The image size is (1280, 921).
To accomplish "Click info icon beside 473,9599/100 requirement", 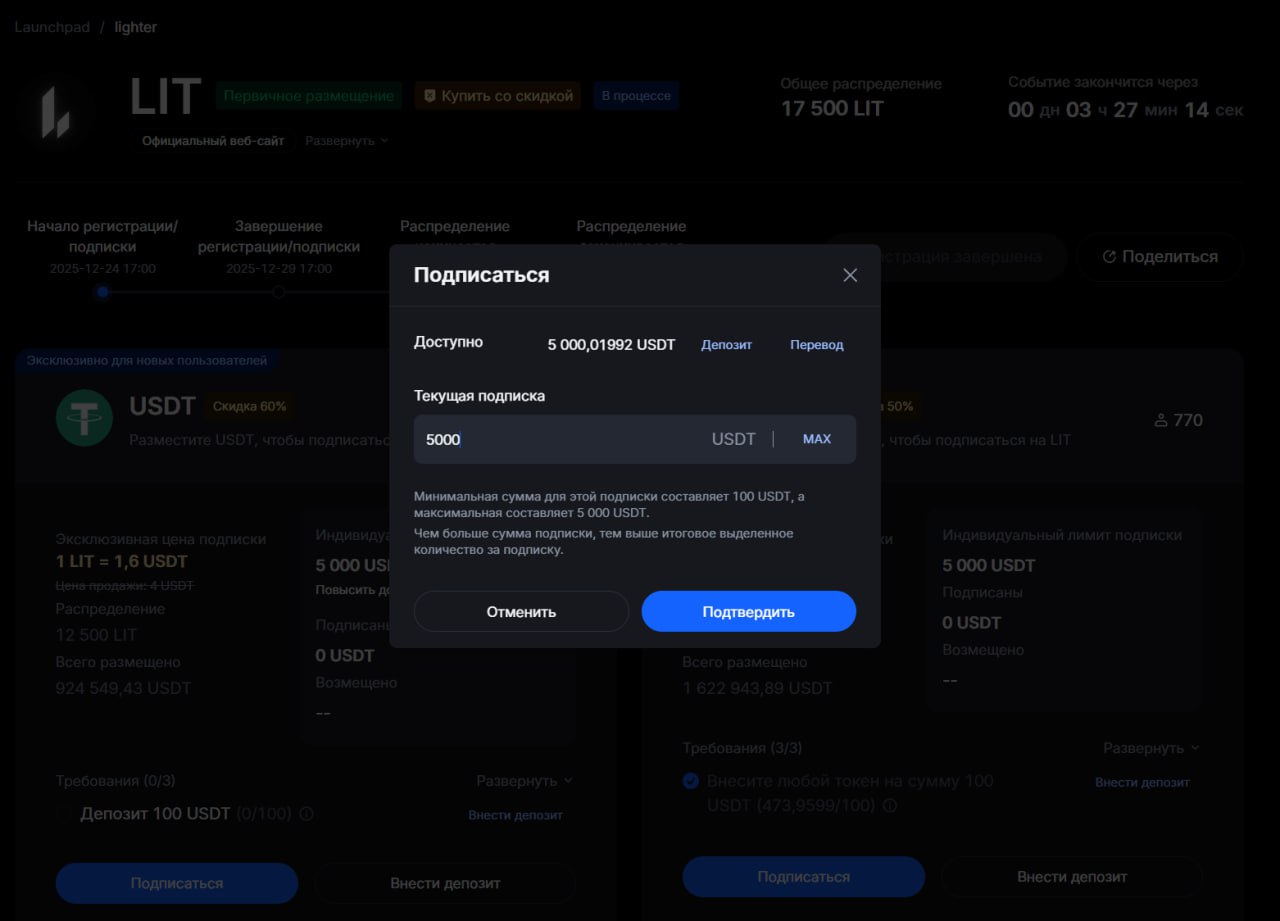I will pos(889,805).
